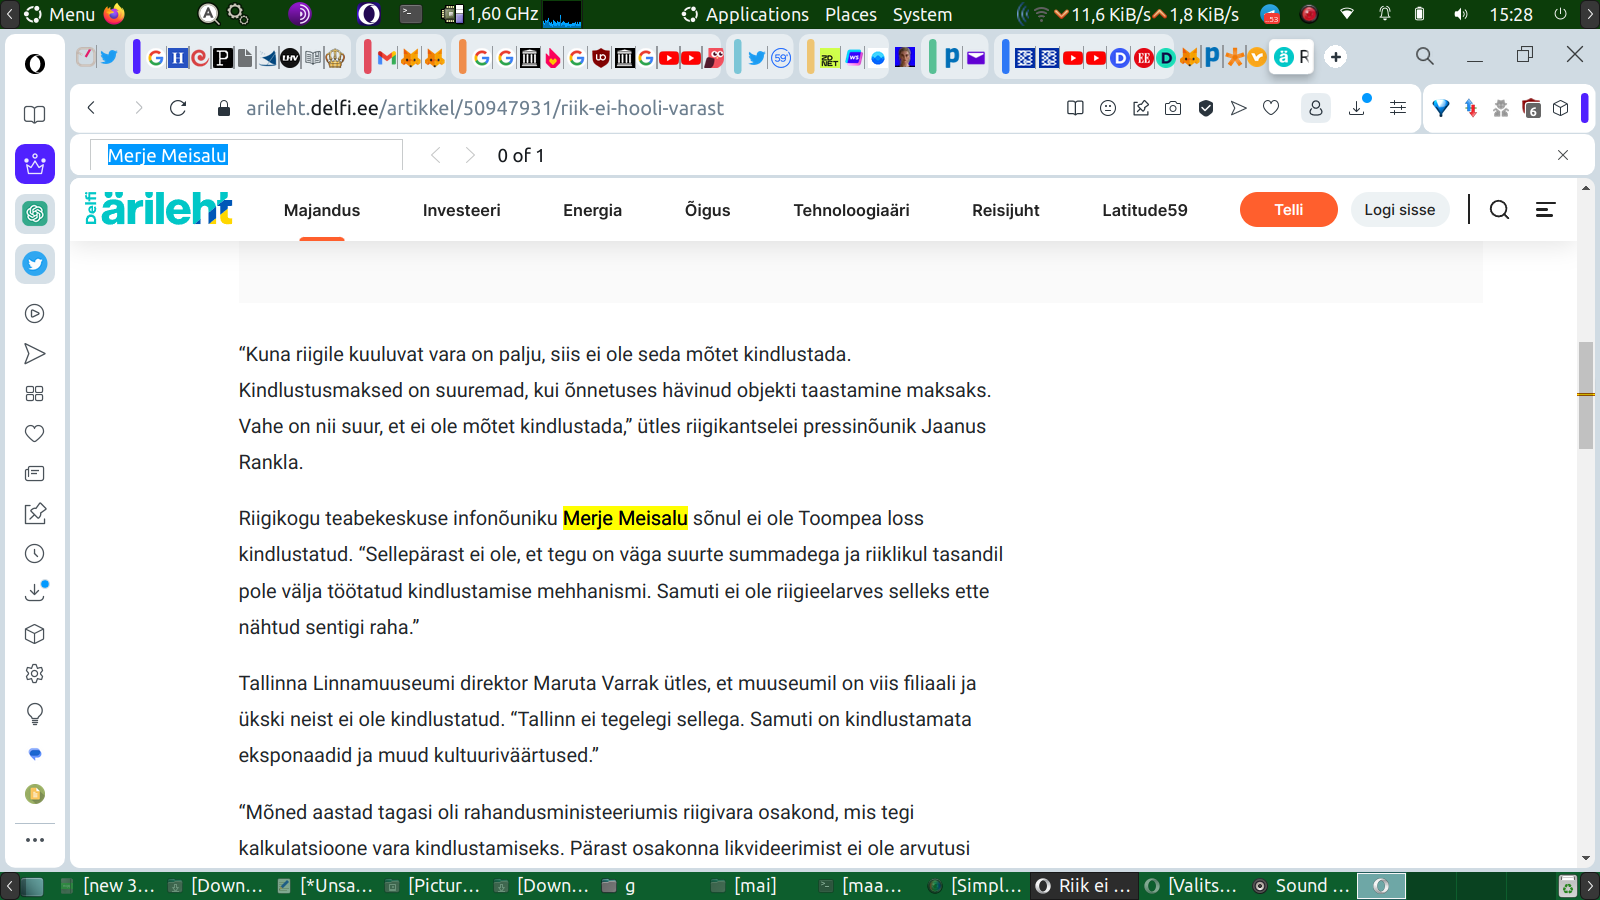Go to Ärileht home via logo

click(160, 208)
